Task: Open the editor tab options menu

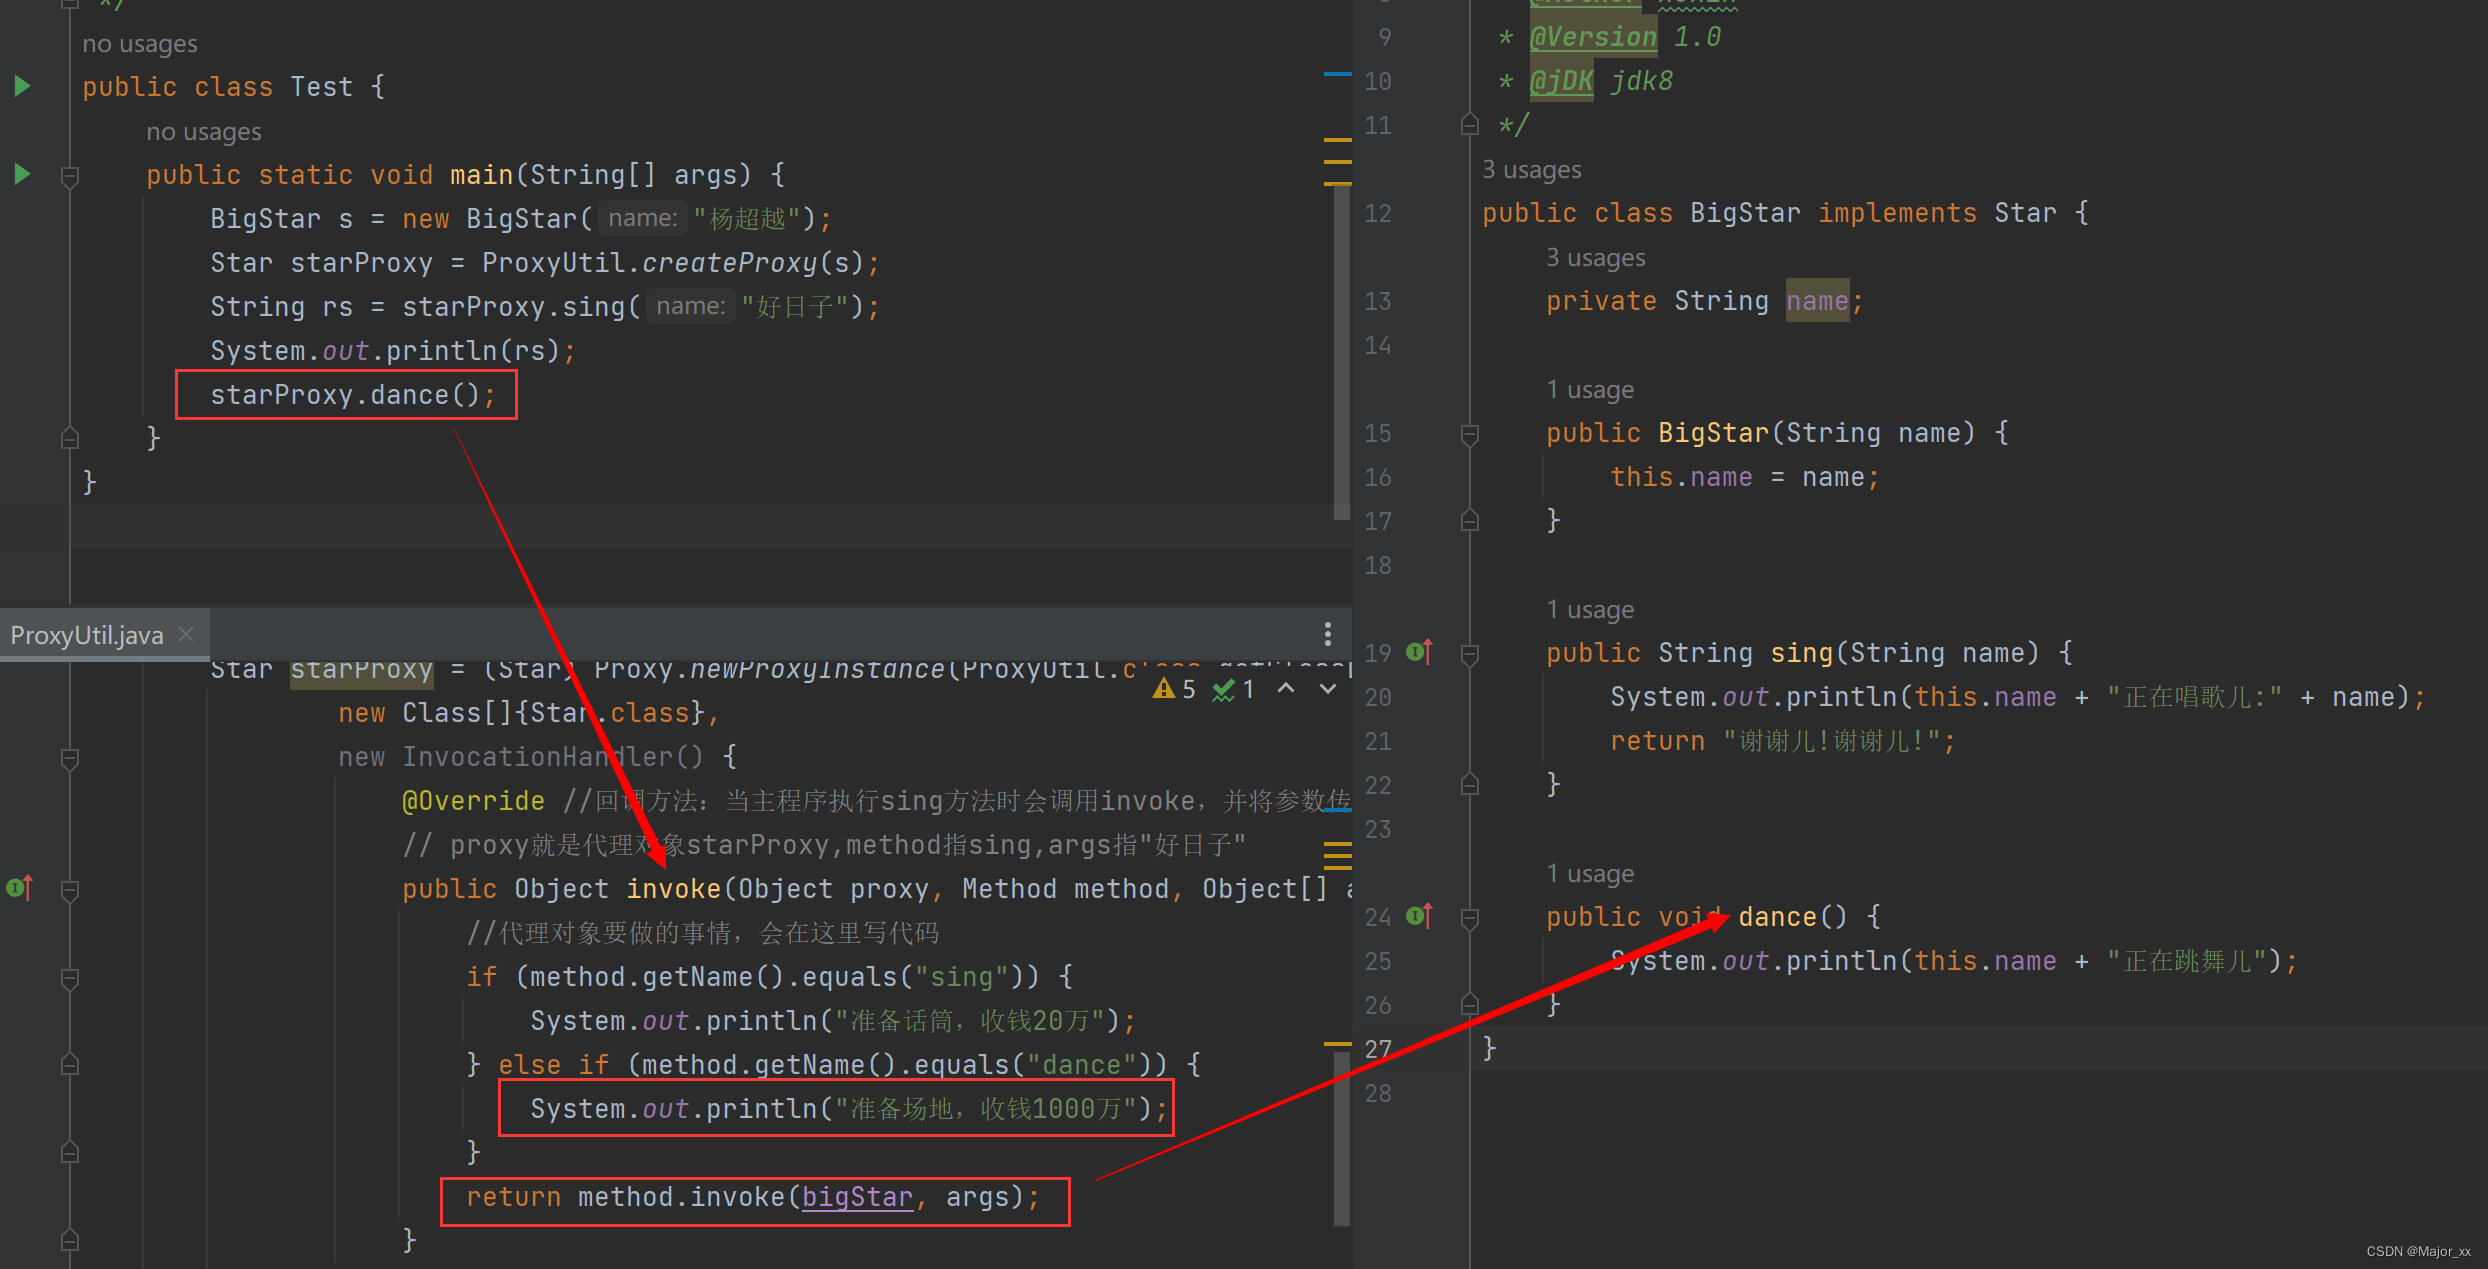Action: tap(1327, 633)
